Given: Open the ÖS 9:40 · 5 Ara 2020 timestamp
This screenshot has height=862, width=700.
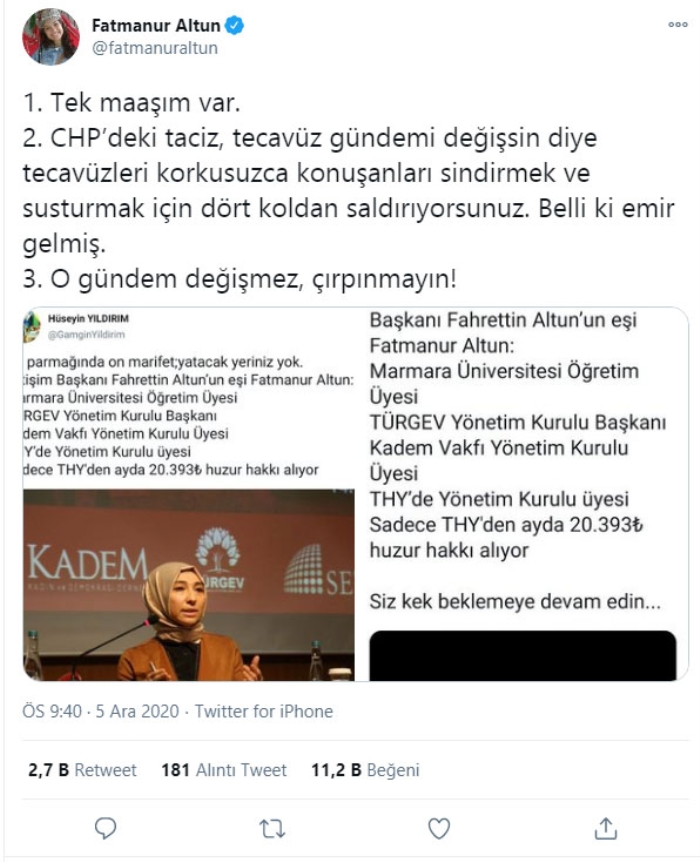Looking at the screenshot, I should 101,711.
